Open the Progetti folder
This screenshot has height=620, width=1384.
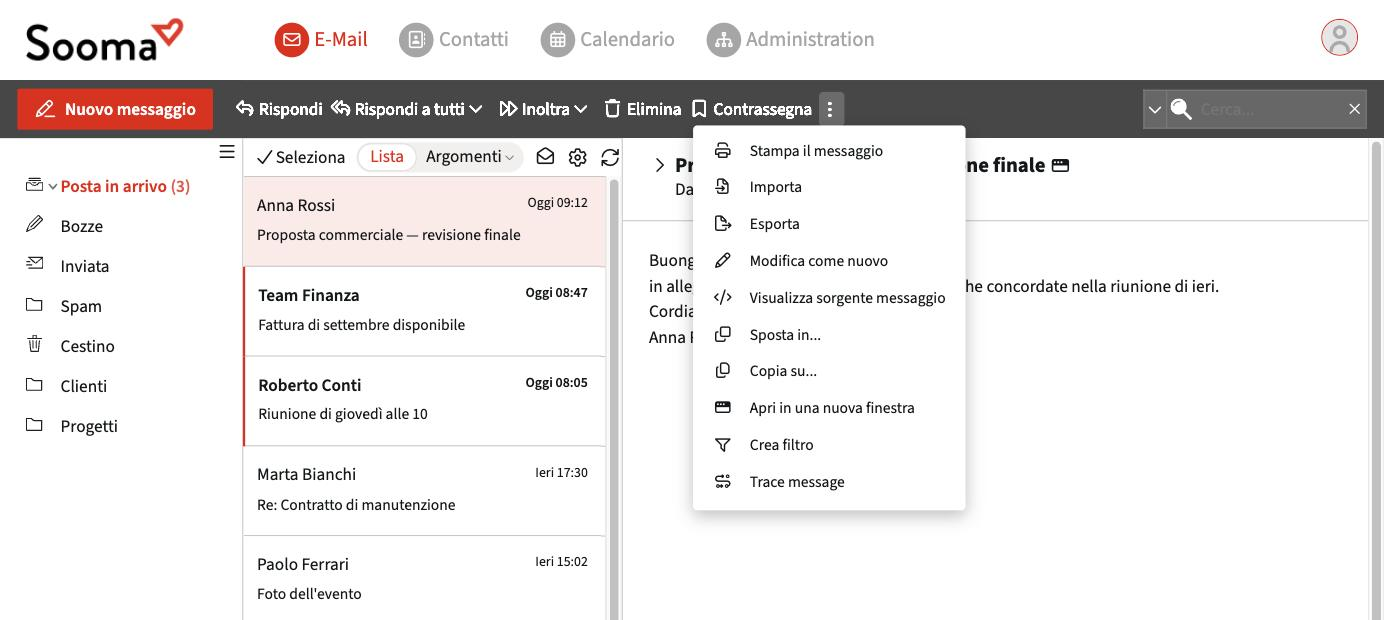pos(89,426)
